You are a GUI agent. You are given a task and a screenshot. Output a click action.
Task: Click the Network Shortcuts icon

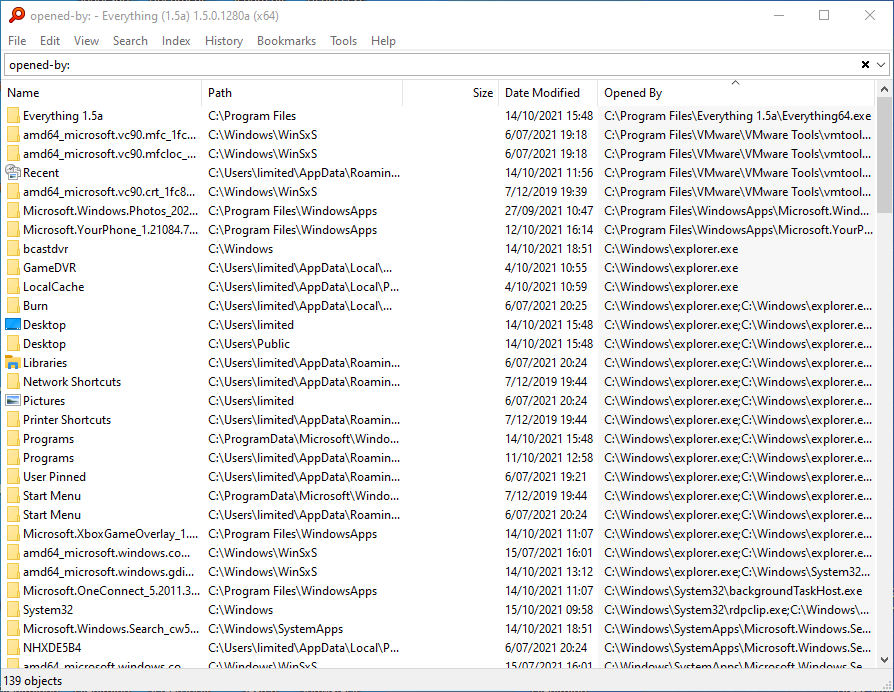pos(13,381)
